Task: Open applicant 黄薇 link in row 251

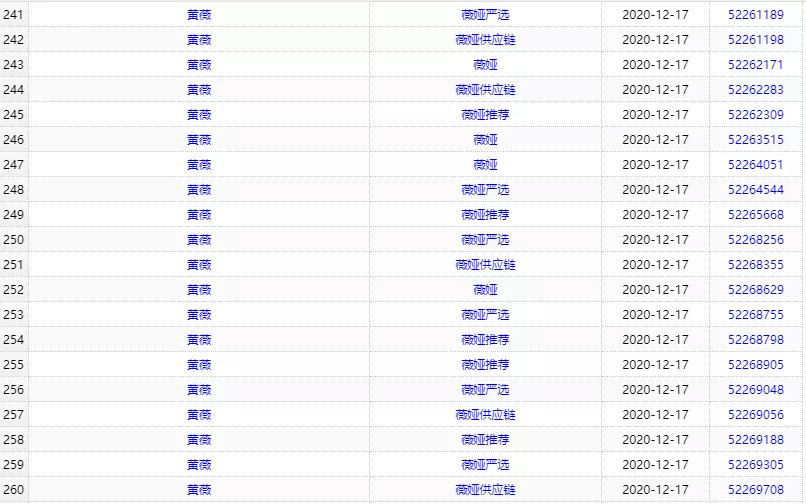Action: (x=199, y=265)
